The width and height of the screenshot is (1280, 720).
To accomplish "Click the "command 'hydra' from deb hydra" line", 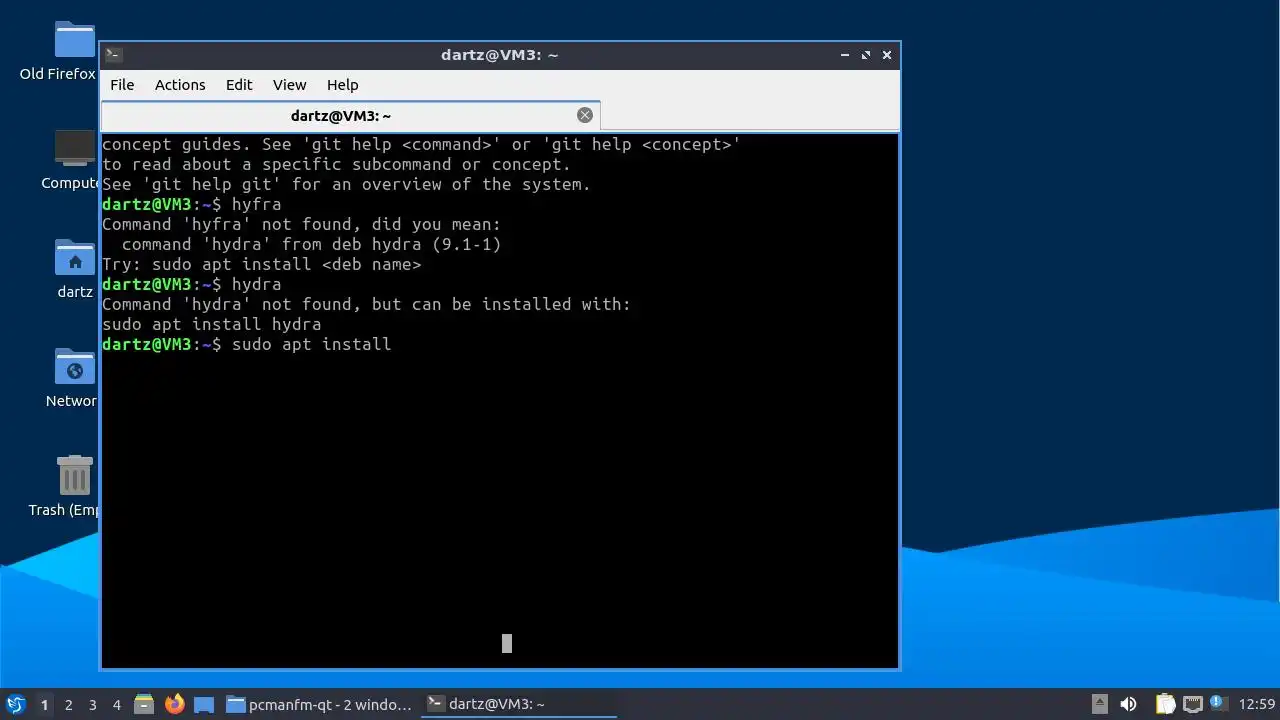I will point(311,244).
